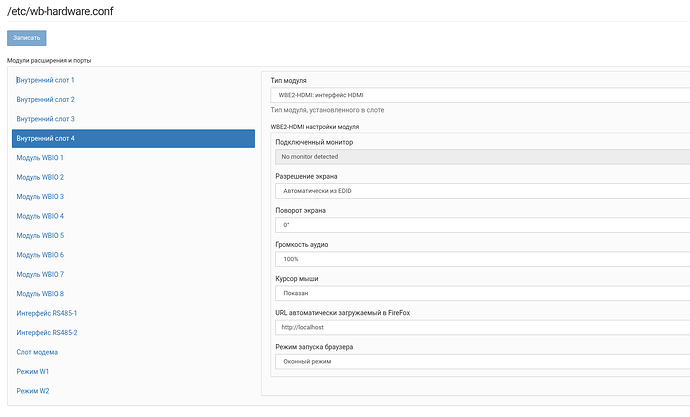The image size is (690, 417).
Task: Click the Записать save button
Action: tap(27, 38)
